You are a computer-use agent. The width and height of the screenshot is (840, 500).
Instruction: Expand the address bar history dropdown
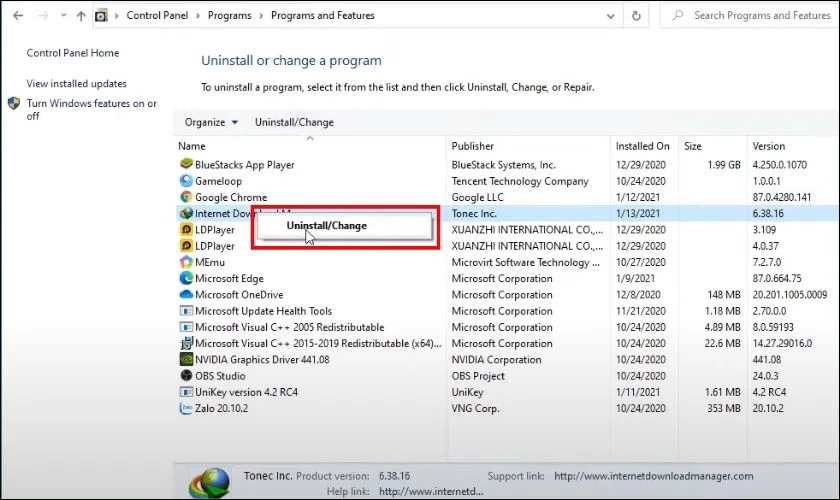[x=610, y=16]
